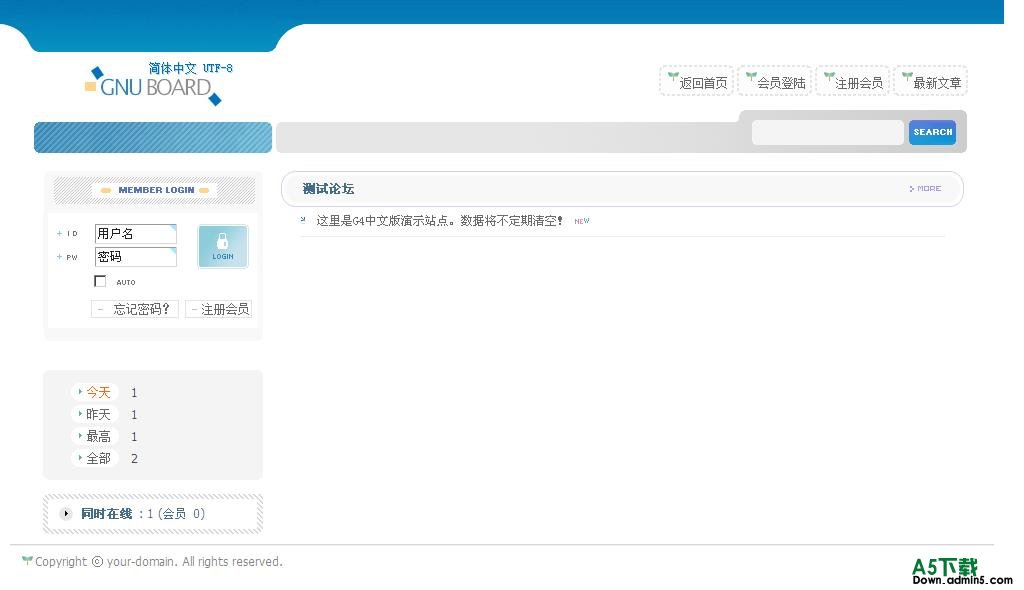Click the arrow icon beside 同时在线

tap(66, 514)
